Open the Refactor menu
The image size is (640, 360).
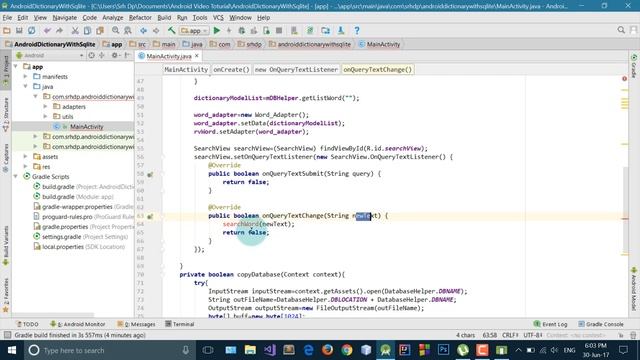(x=140, y=18)
